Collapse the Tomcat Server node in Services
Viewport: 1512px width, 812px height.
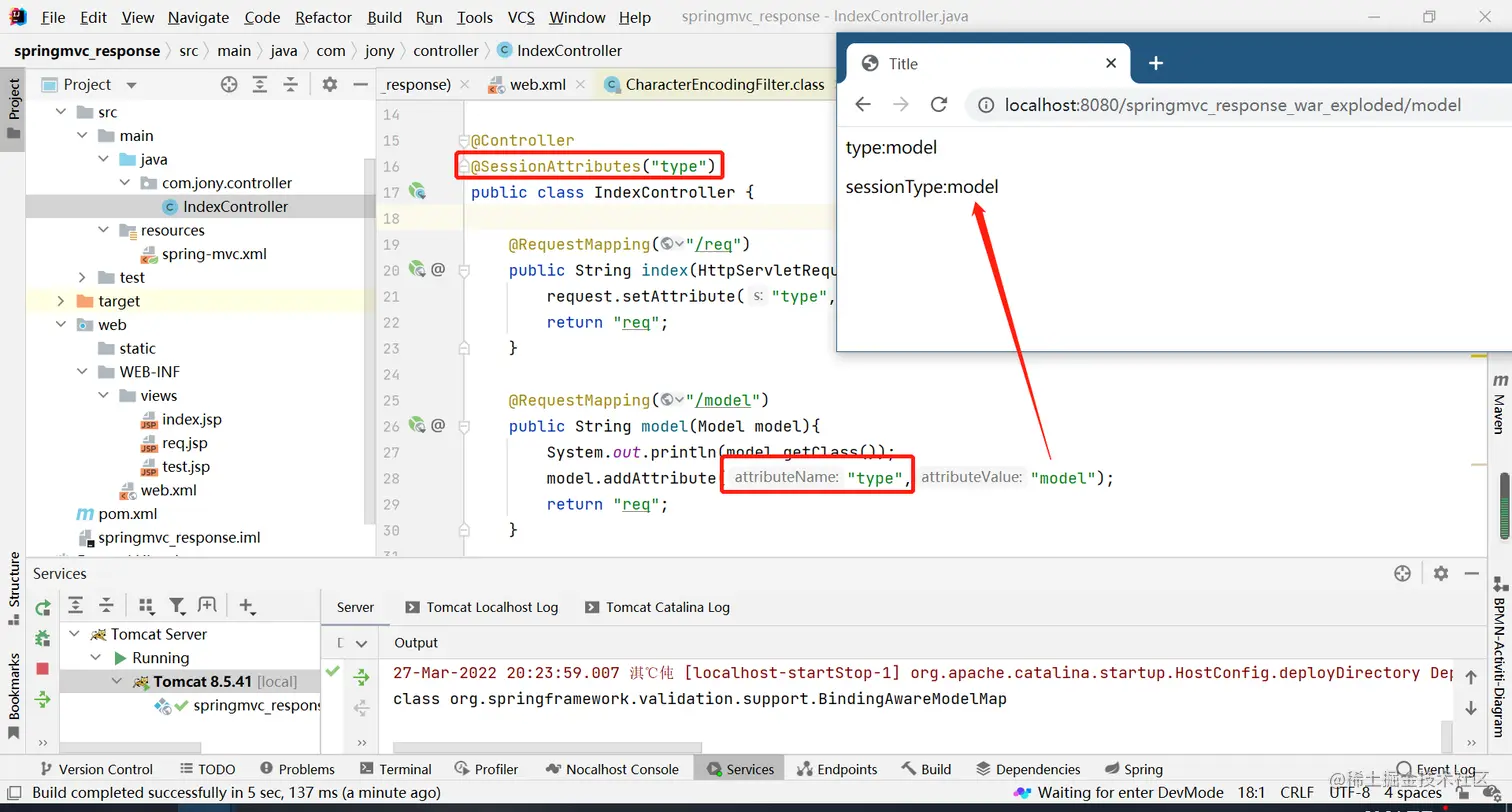[75, 634]
